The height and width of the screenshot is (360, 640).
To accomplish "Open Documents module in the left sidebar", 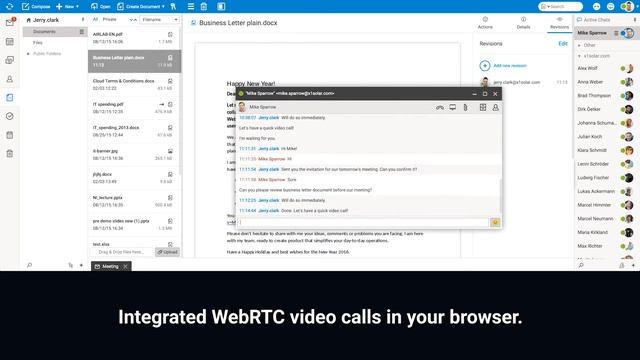I will 10,98.
